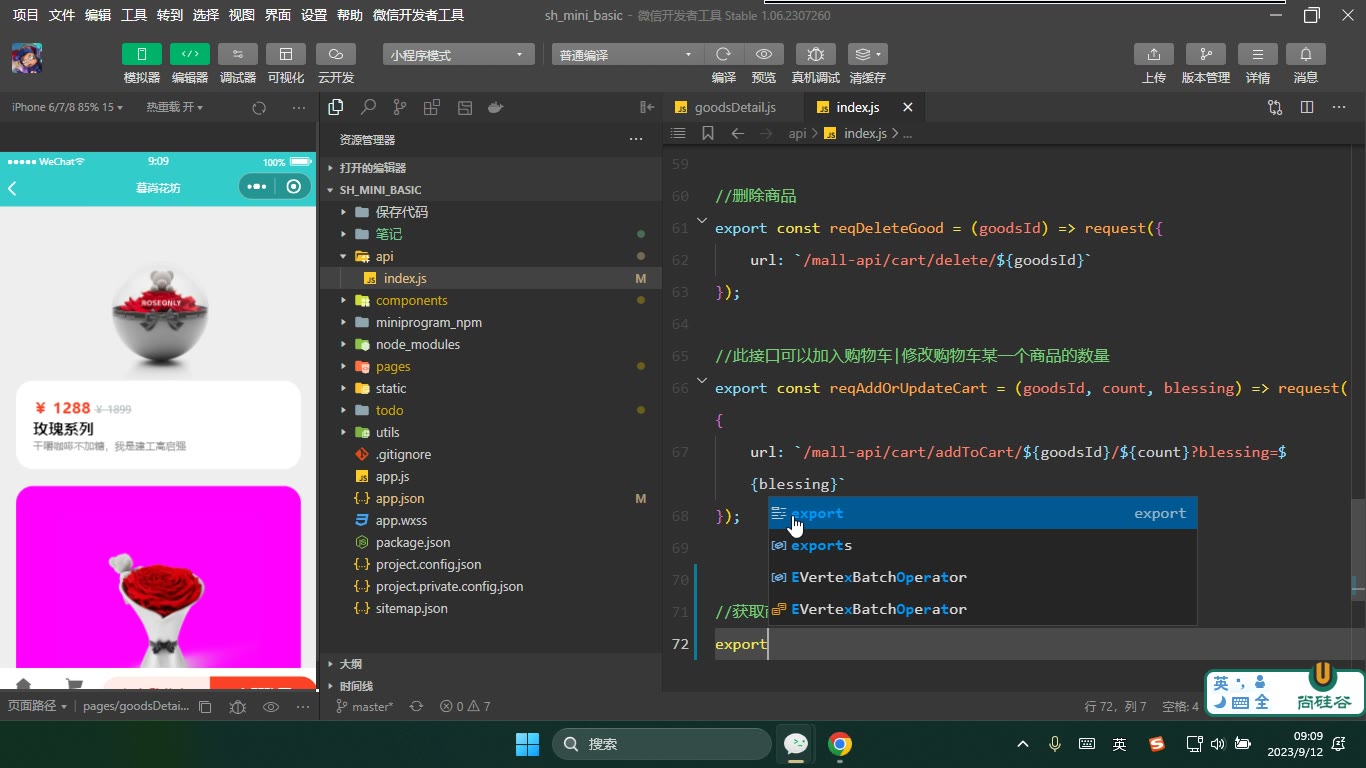Open search icon in sidebar

(368, 107)
